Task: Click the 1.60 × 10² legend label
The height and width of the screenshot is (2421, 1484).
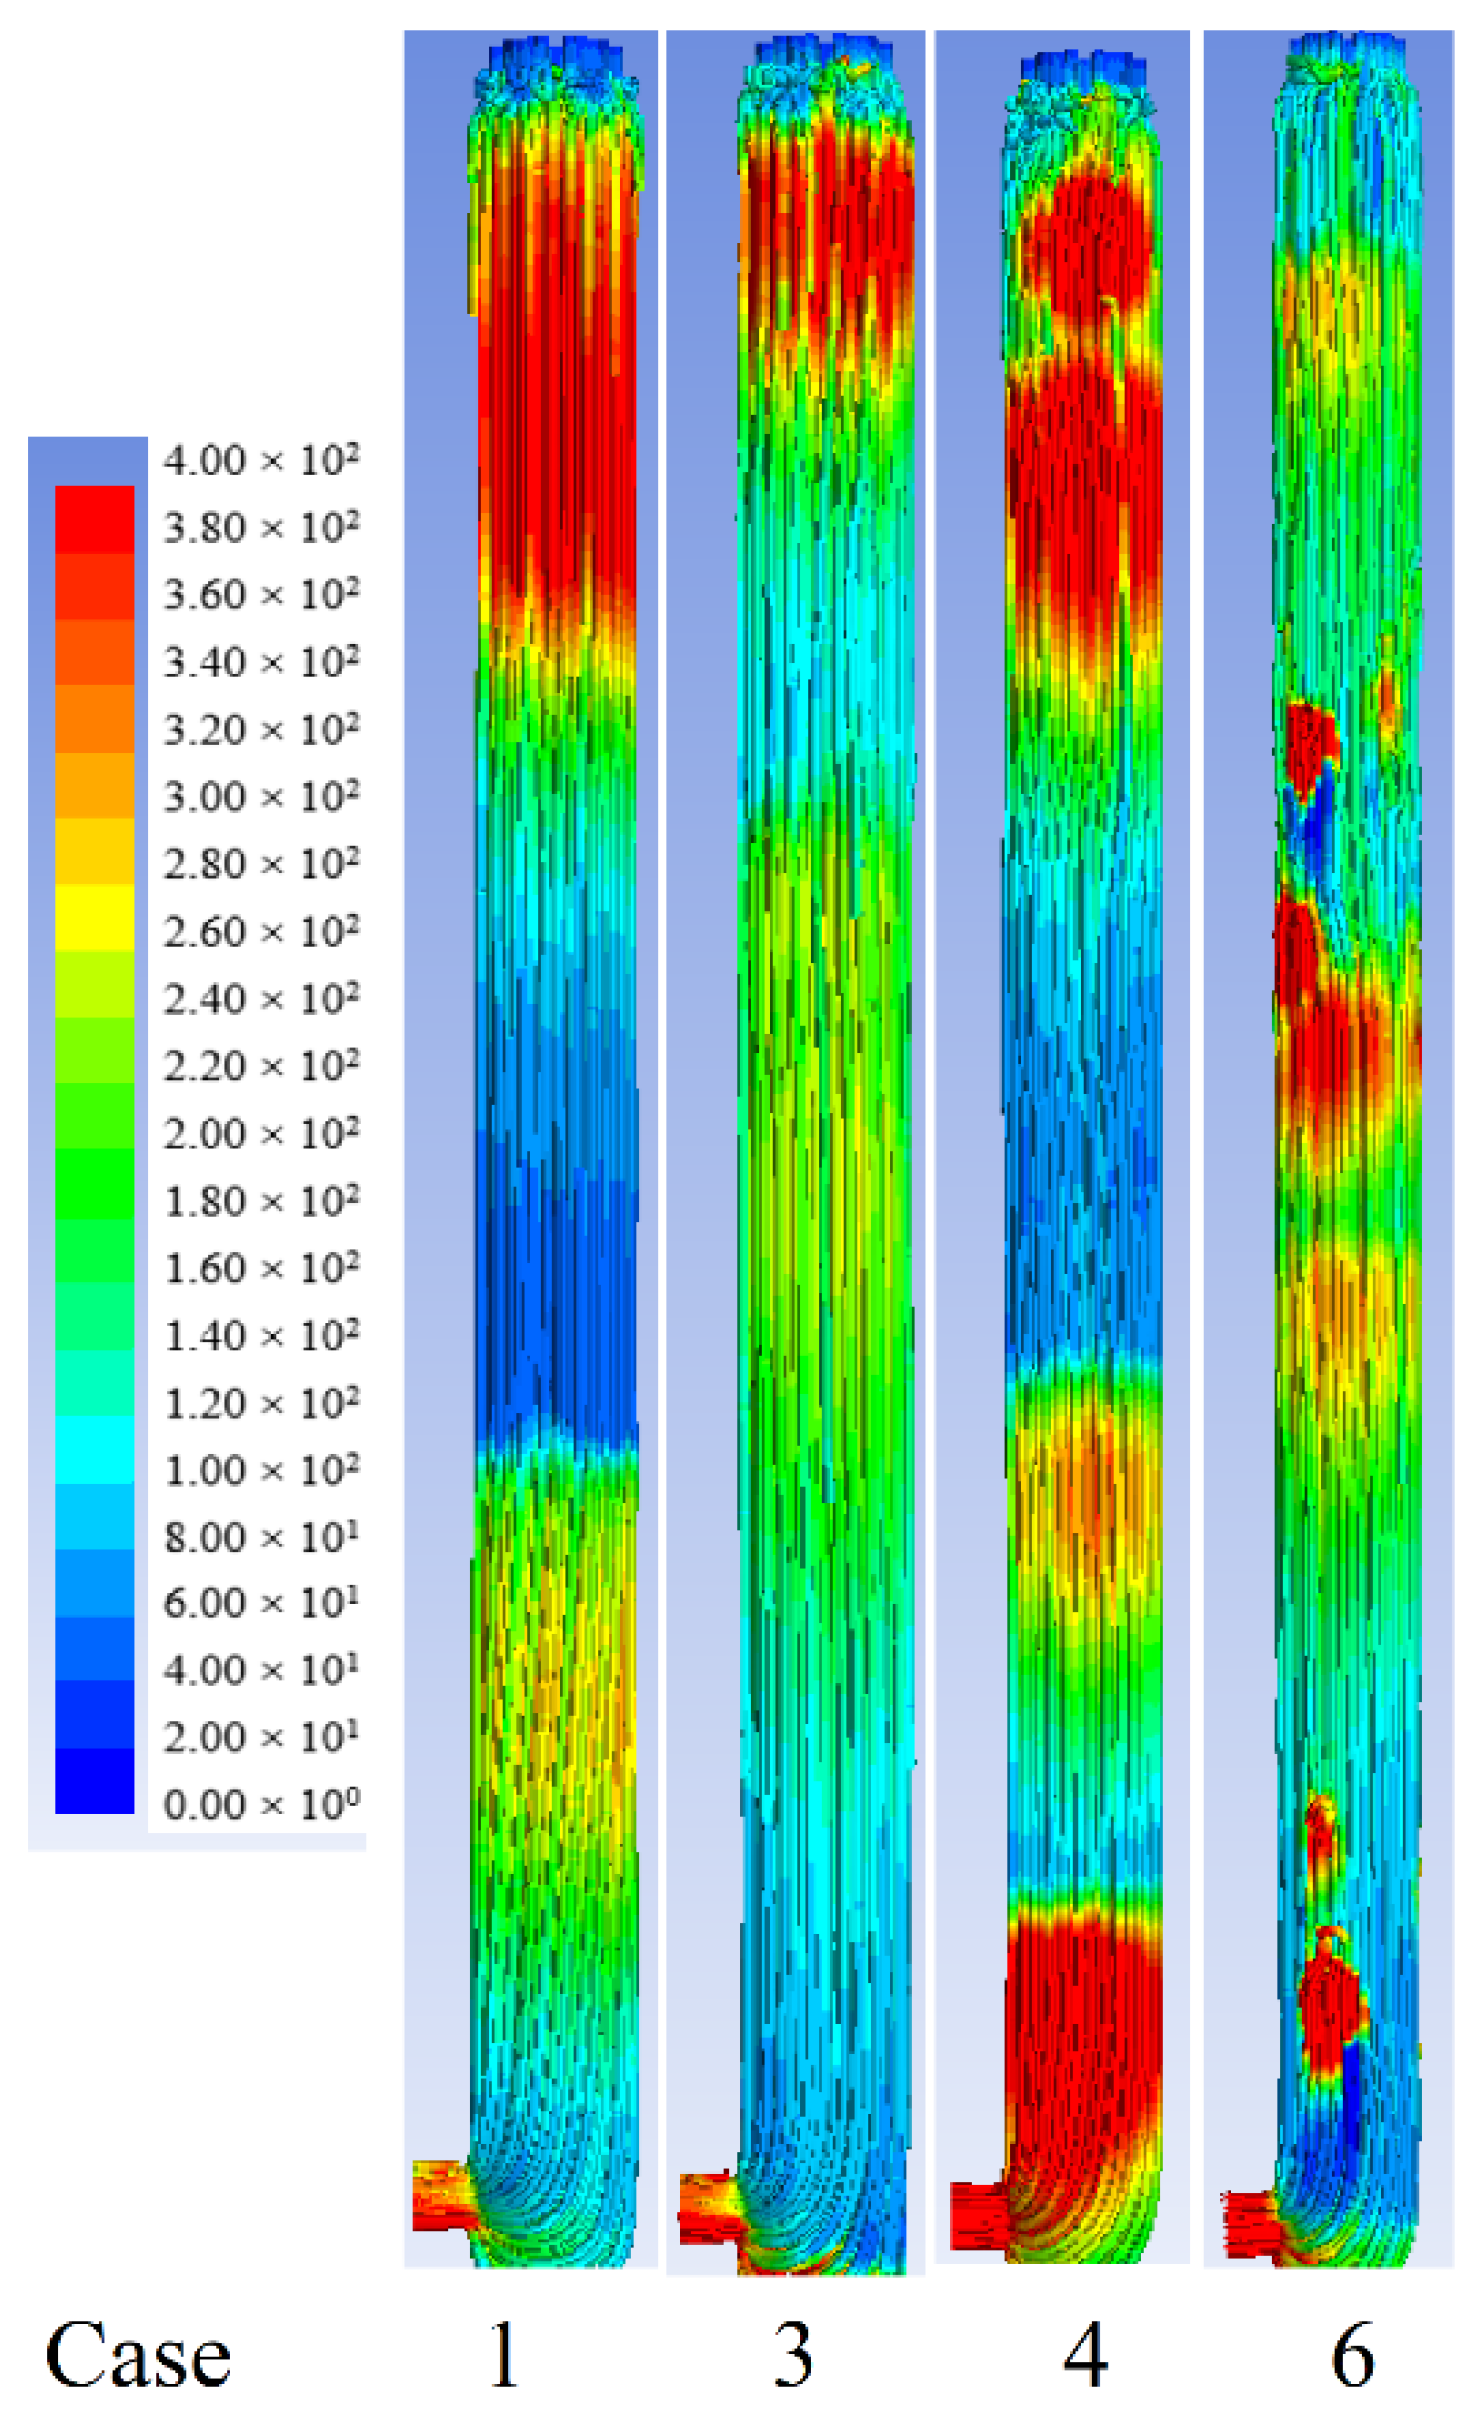Action: 261,1267
